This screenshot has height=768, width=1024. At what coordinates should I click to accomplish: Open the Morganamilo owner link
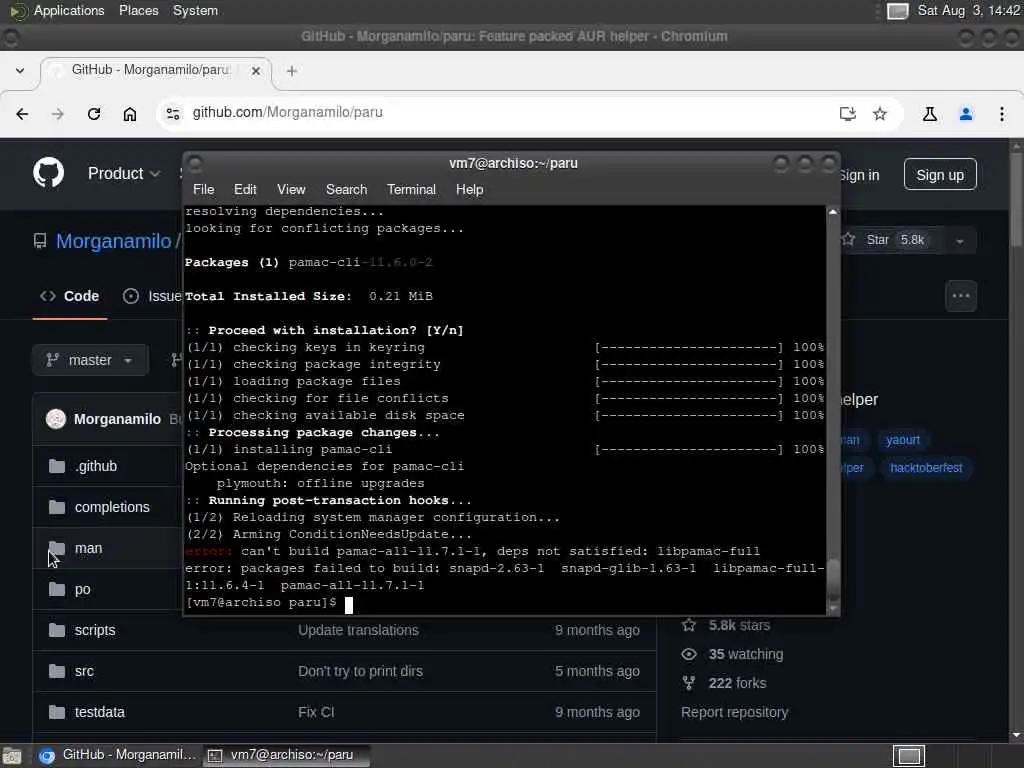click(x=114, y=241)
